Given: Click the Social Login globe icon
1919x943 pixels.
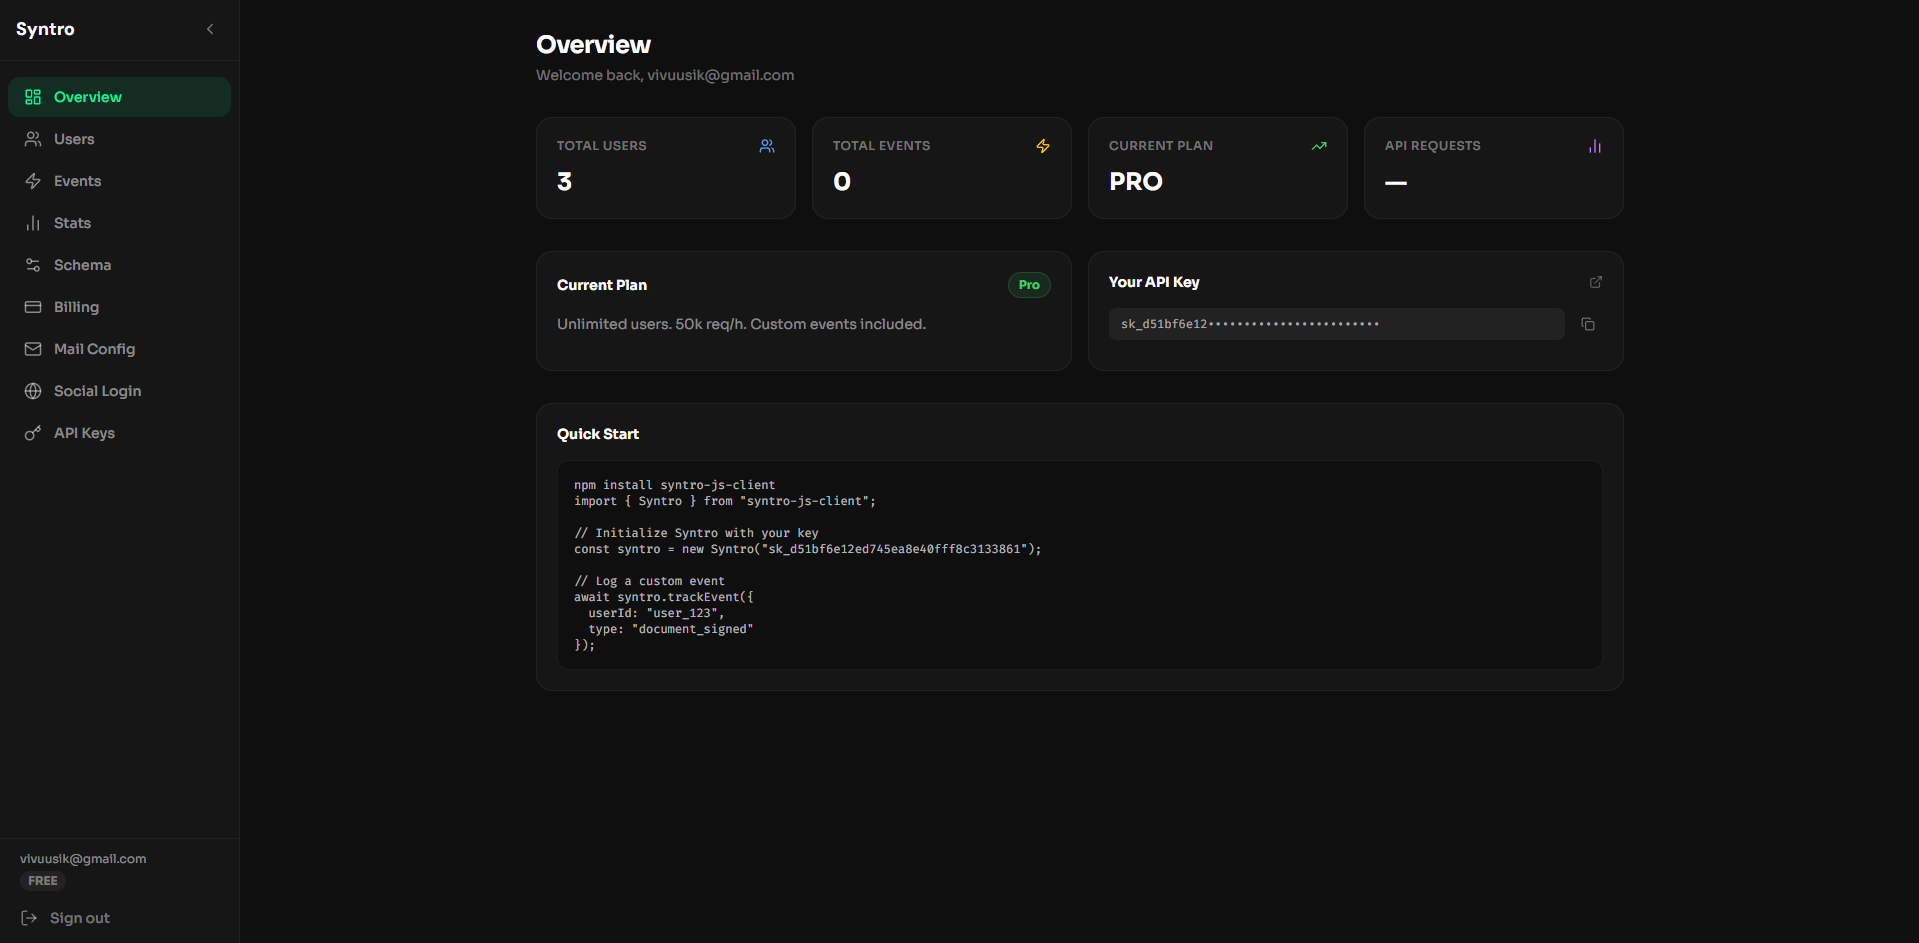Looking at the screenshot, I should pos(33,391).
